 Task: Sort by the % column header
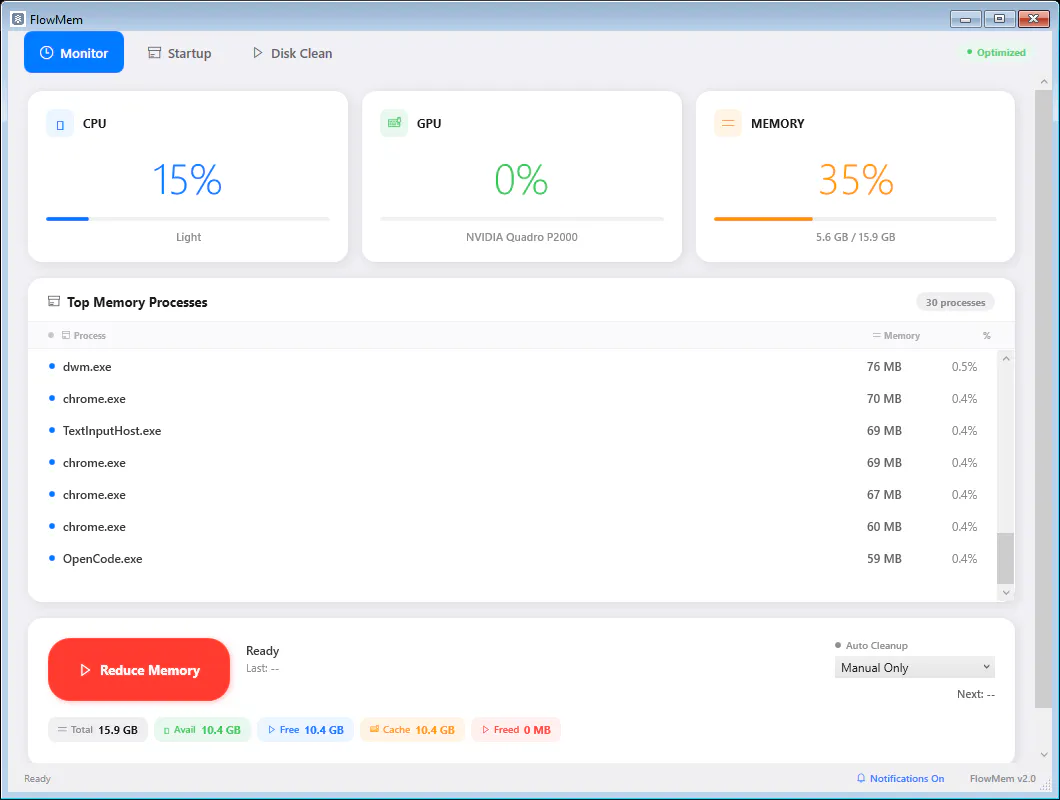coord(986,335)
